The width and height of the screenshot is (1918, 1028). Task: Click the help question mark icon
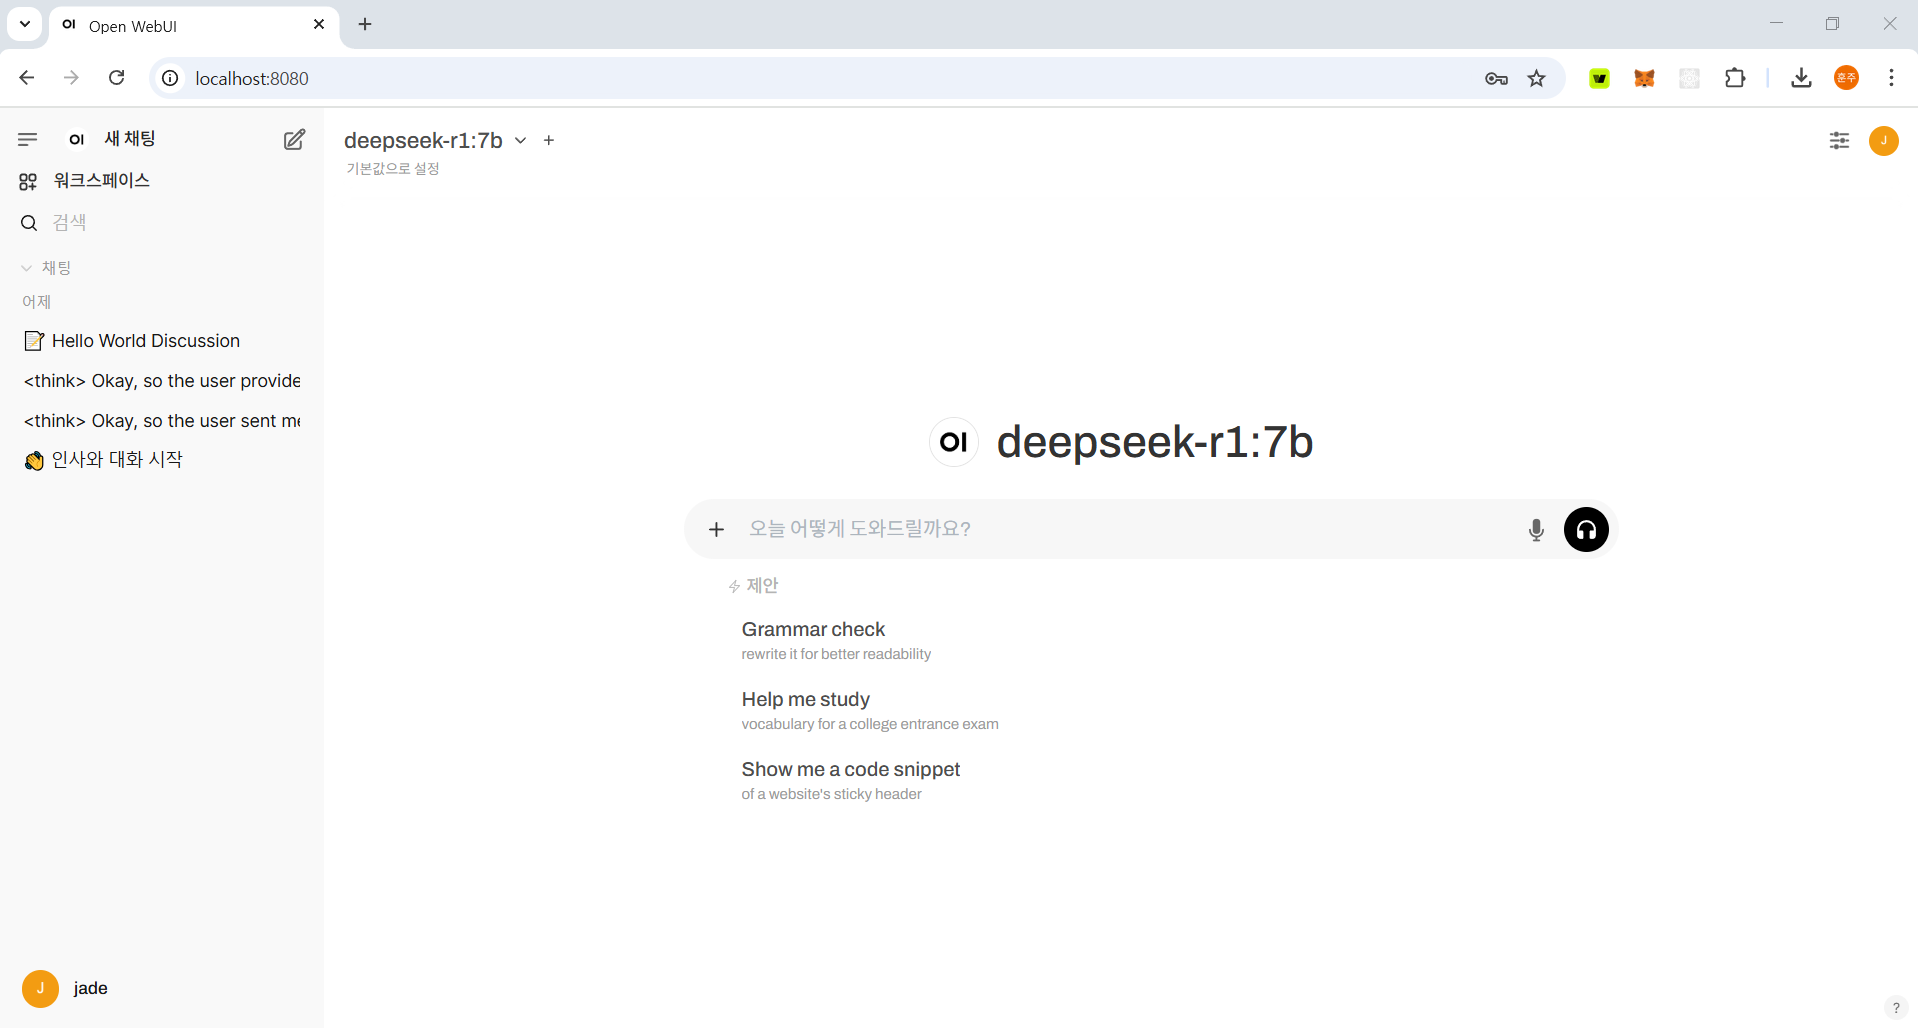click(1895, 1007)
